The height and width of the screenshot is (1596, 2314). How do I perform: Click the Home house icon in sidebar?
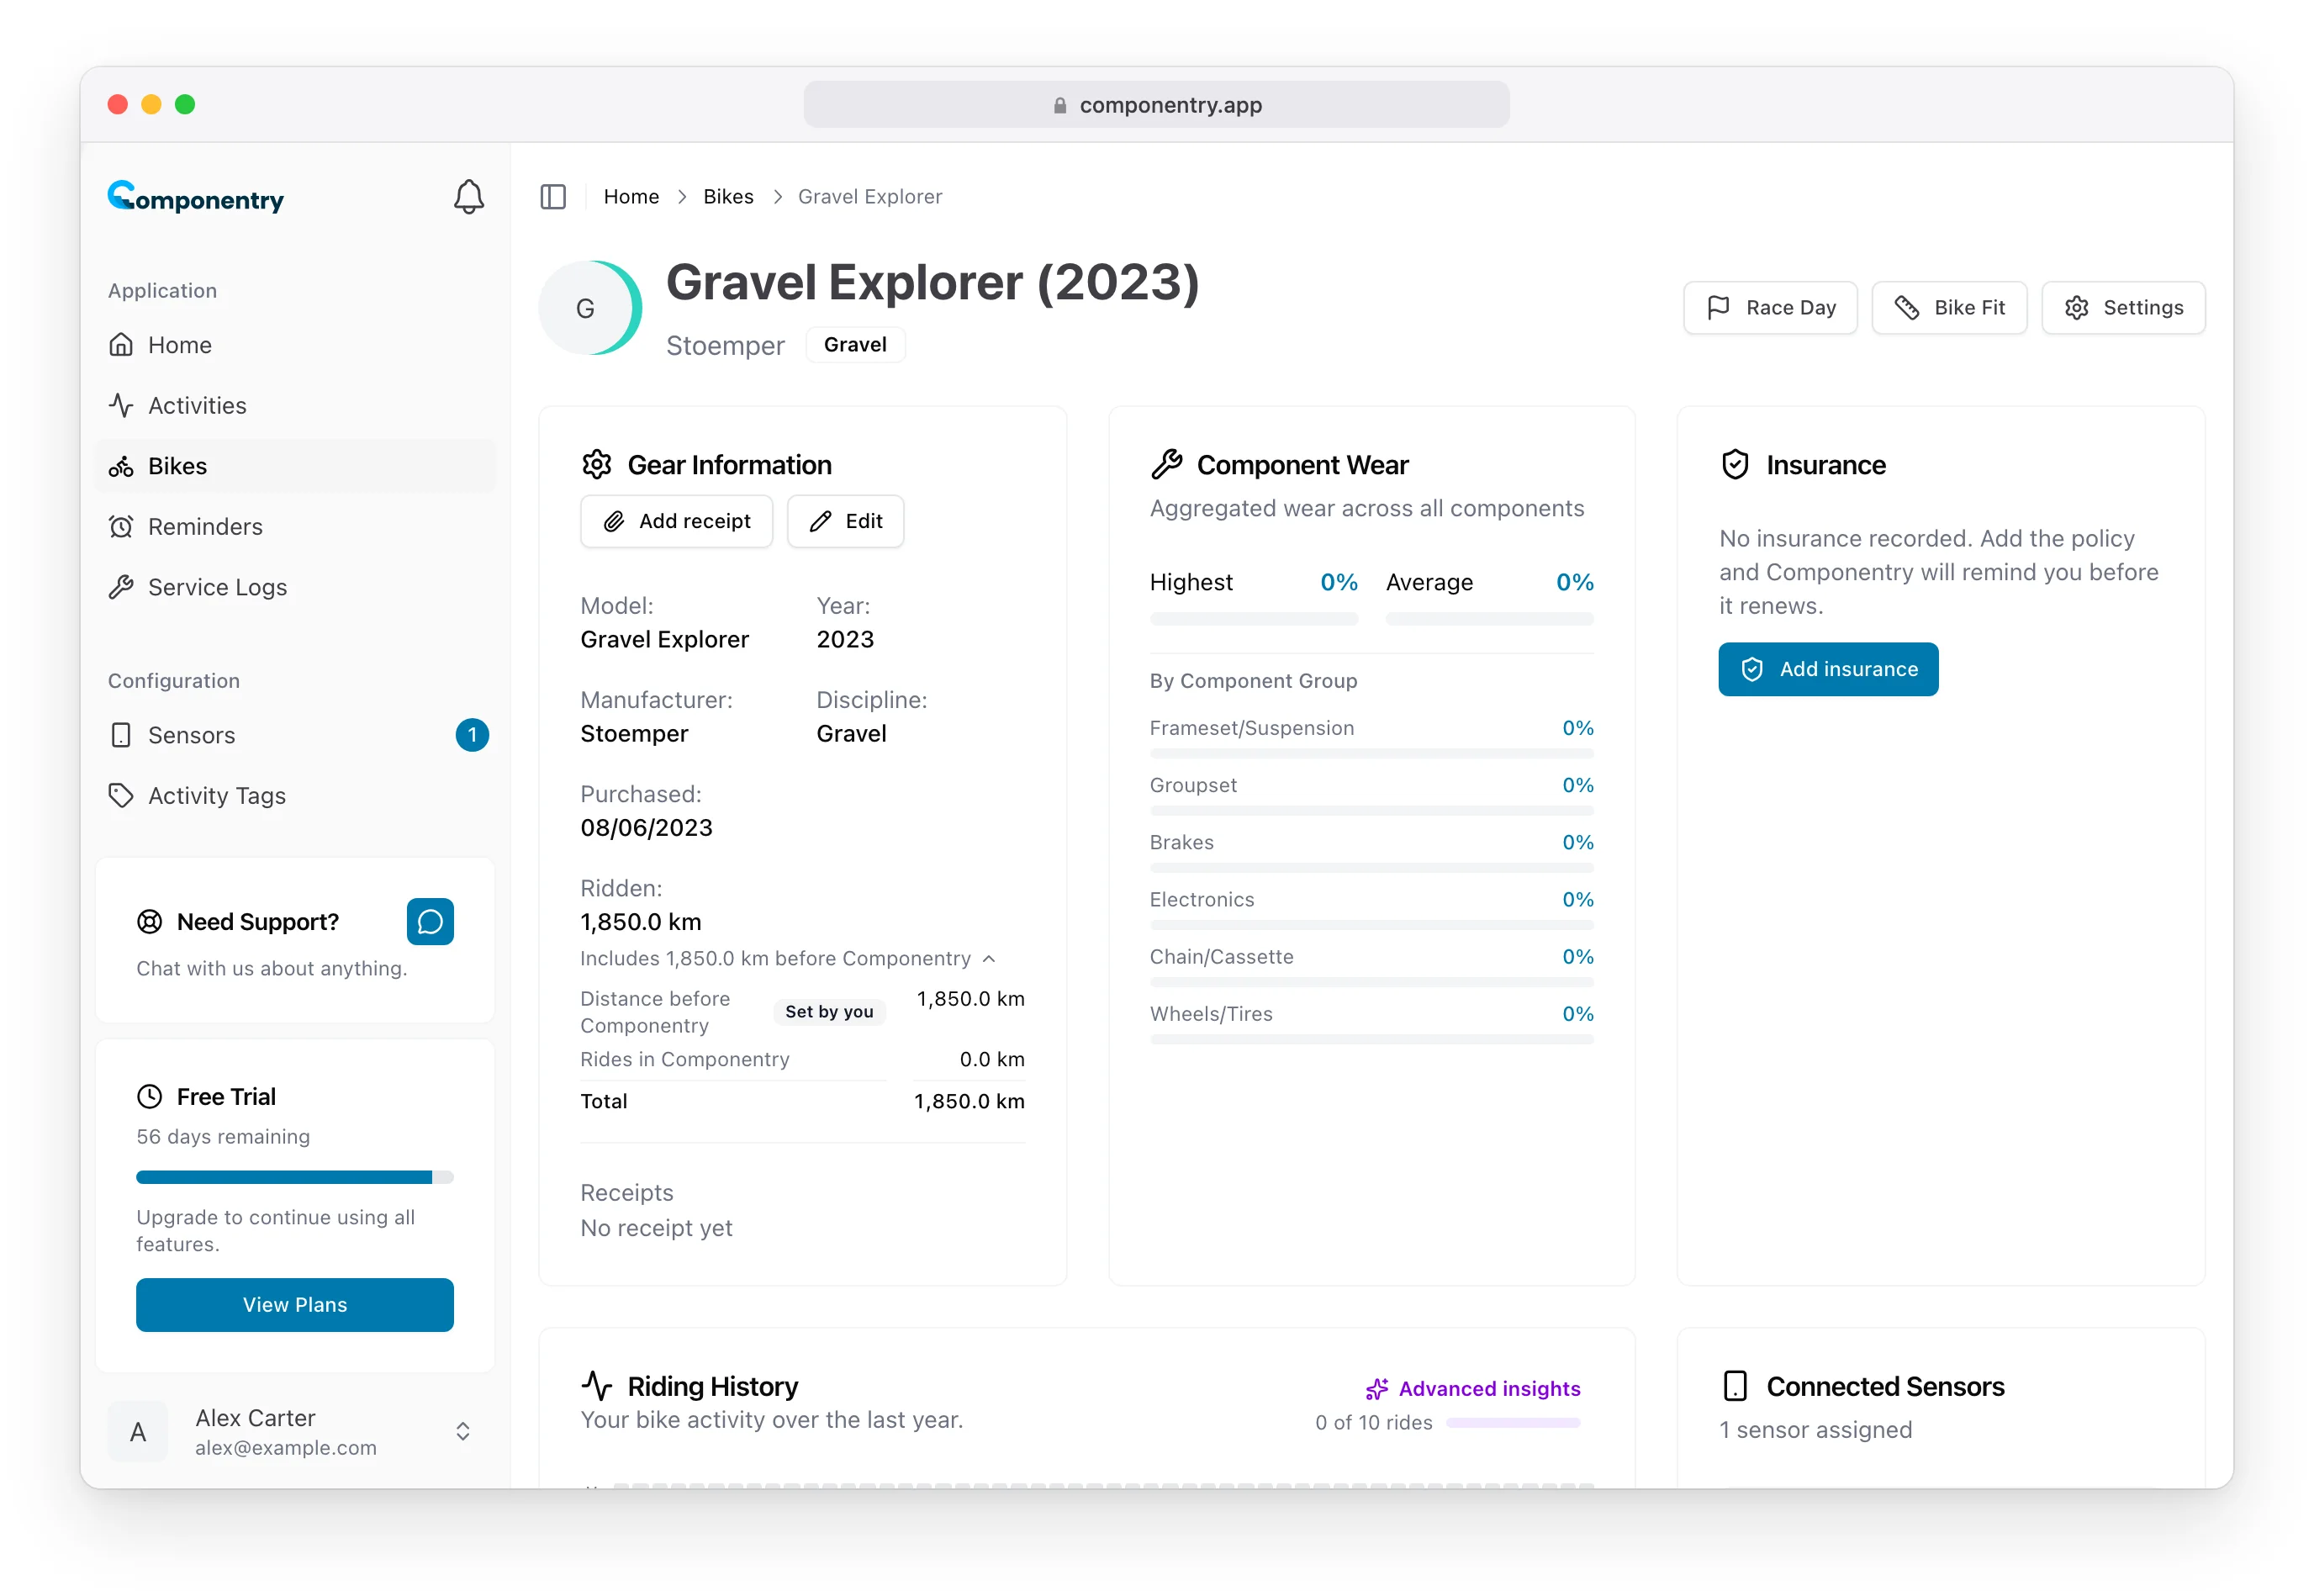coord(121,345)
